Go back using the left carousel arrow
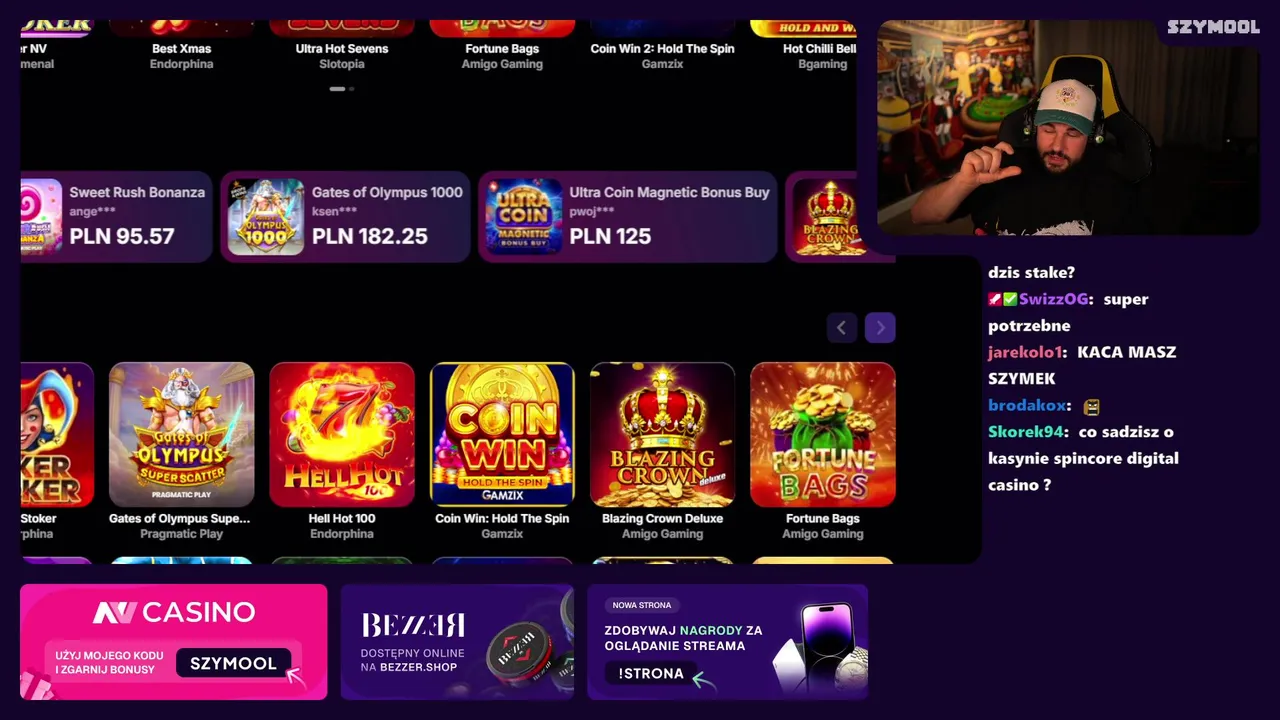1280x720 pixels. (x=842, y=327)
